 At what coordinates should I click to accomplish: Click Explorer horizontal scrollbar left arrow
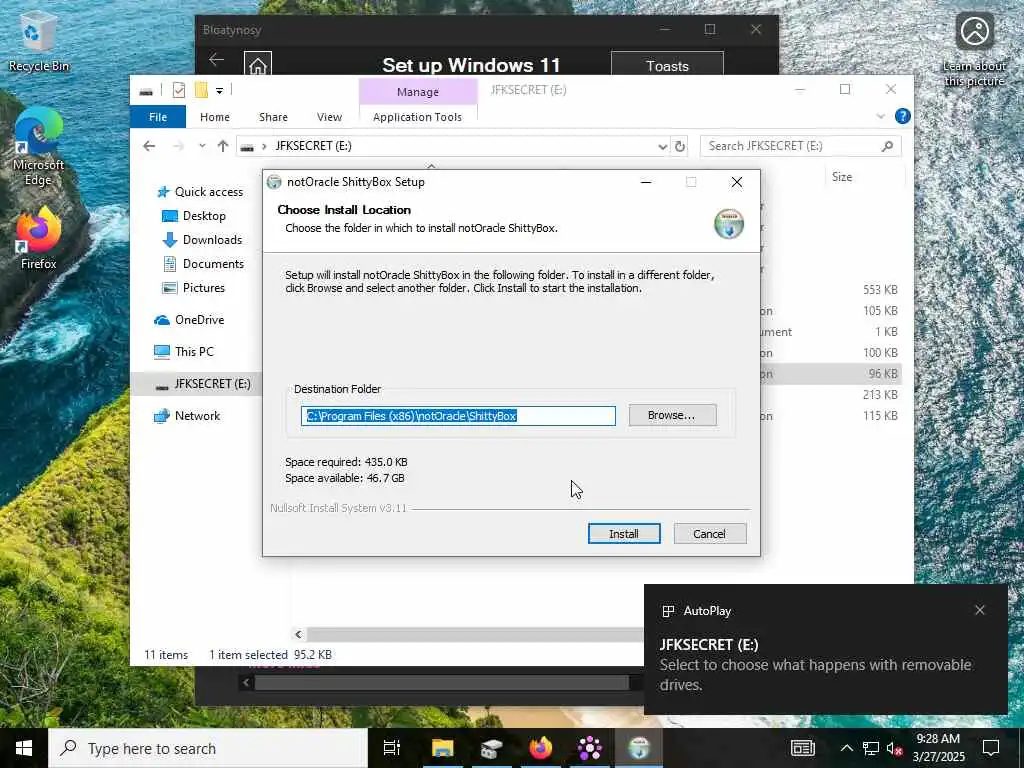298,634
